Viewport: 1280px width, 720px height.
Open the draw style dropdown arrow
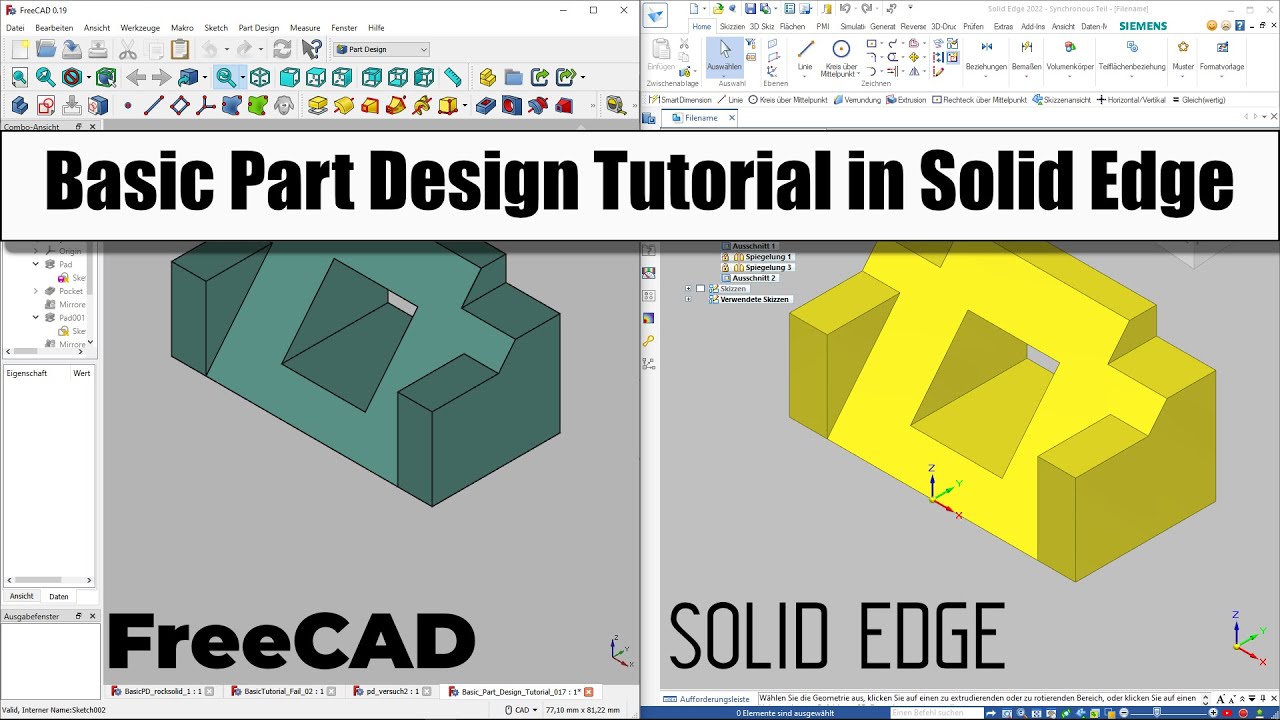(89, 77)
